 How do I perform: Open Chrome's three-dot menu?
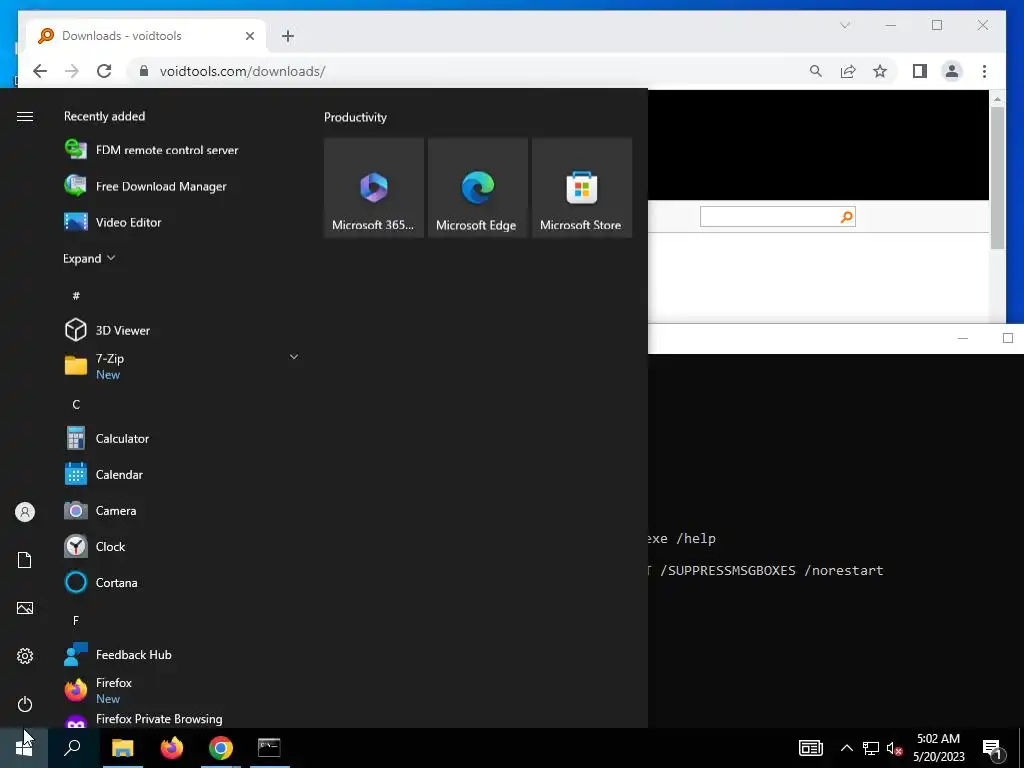(984, 71)
